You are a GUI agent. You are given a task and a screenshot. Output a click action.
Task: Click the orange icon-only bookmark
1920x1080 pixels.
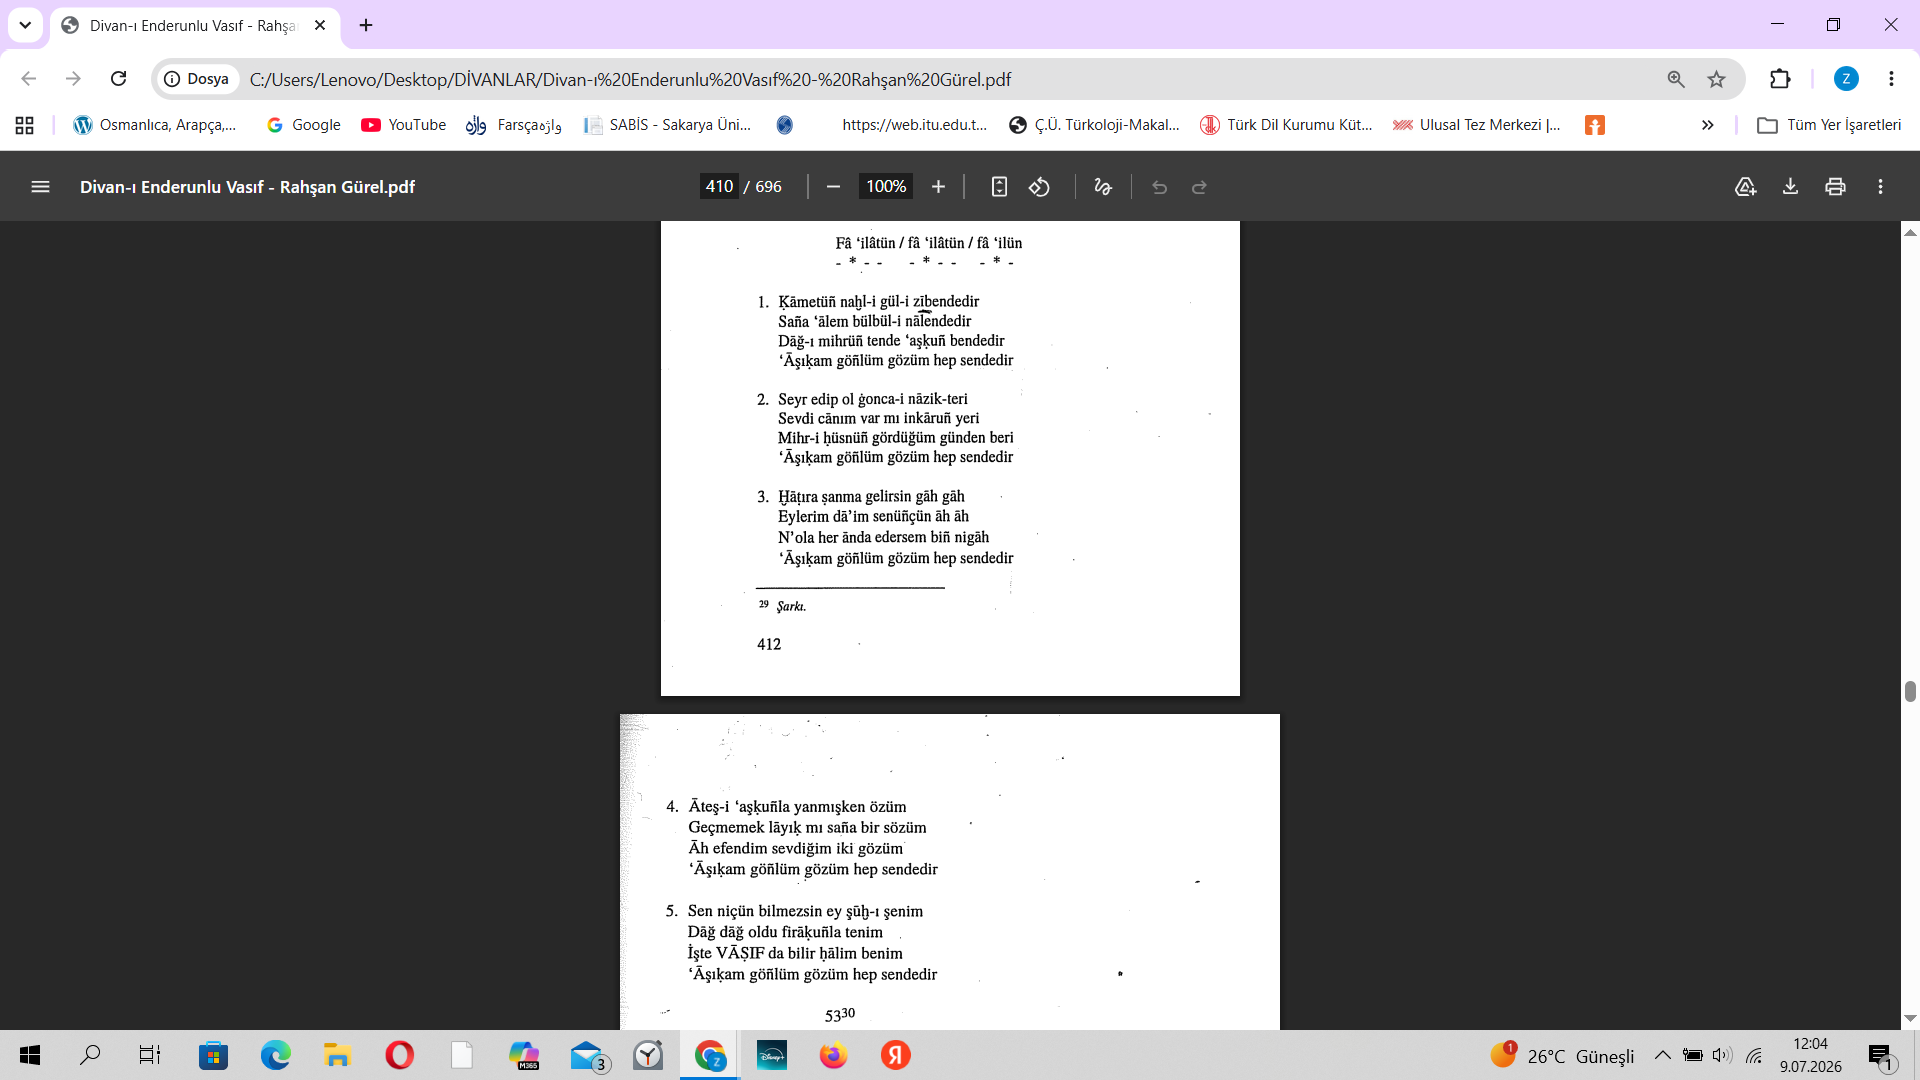pos(1595,125)
